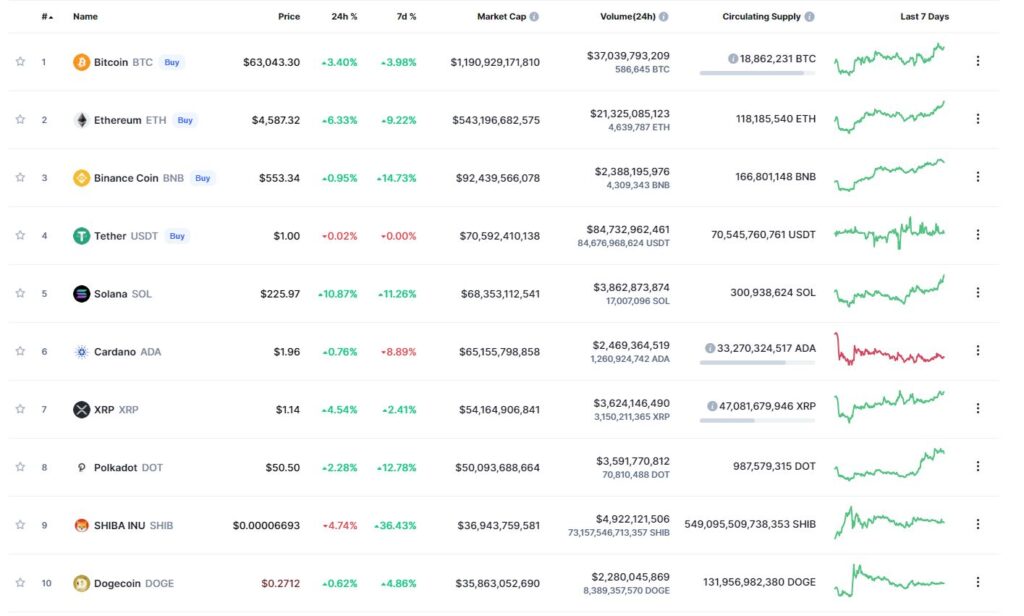This screenshot has height=616, width=1024.
Task: Click the Bitcoin circulating supply progress bar
Action: click(x=758, y=73)
